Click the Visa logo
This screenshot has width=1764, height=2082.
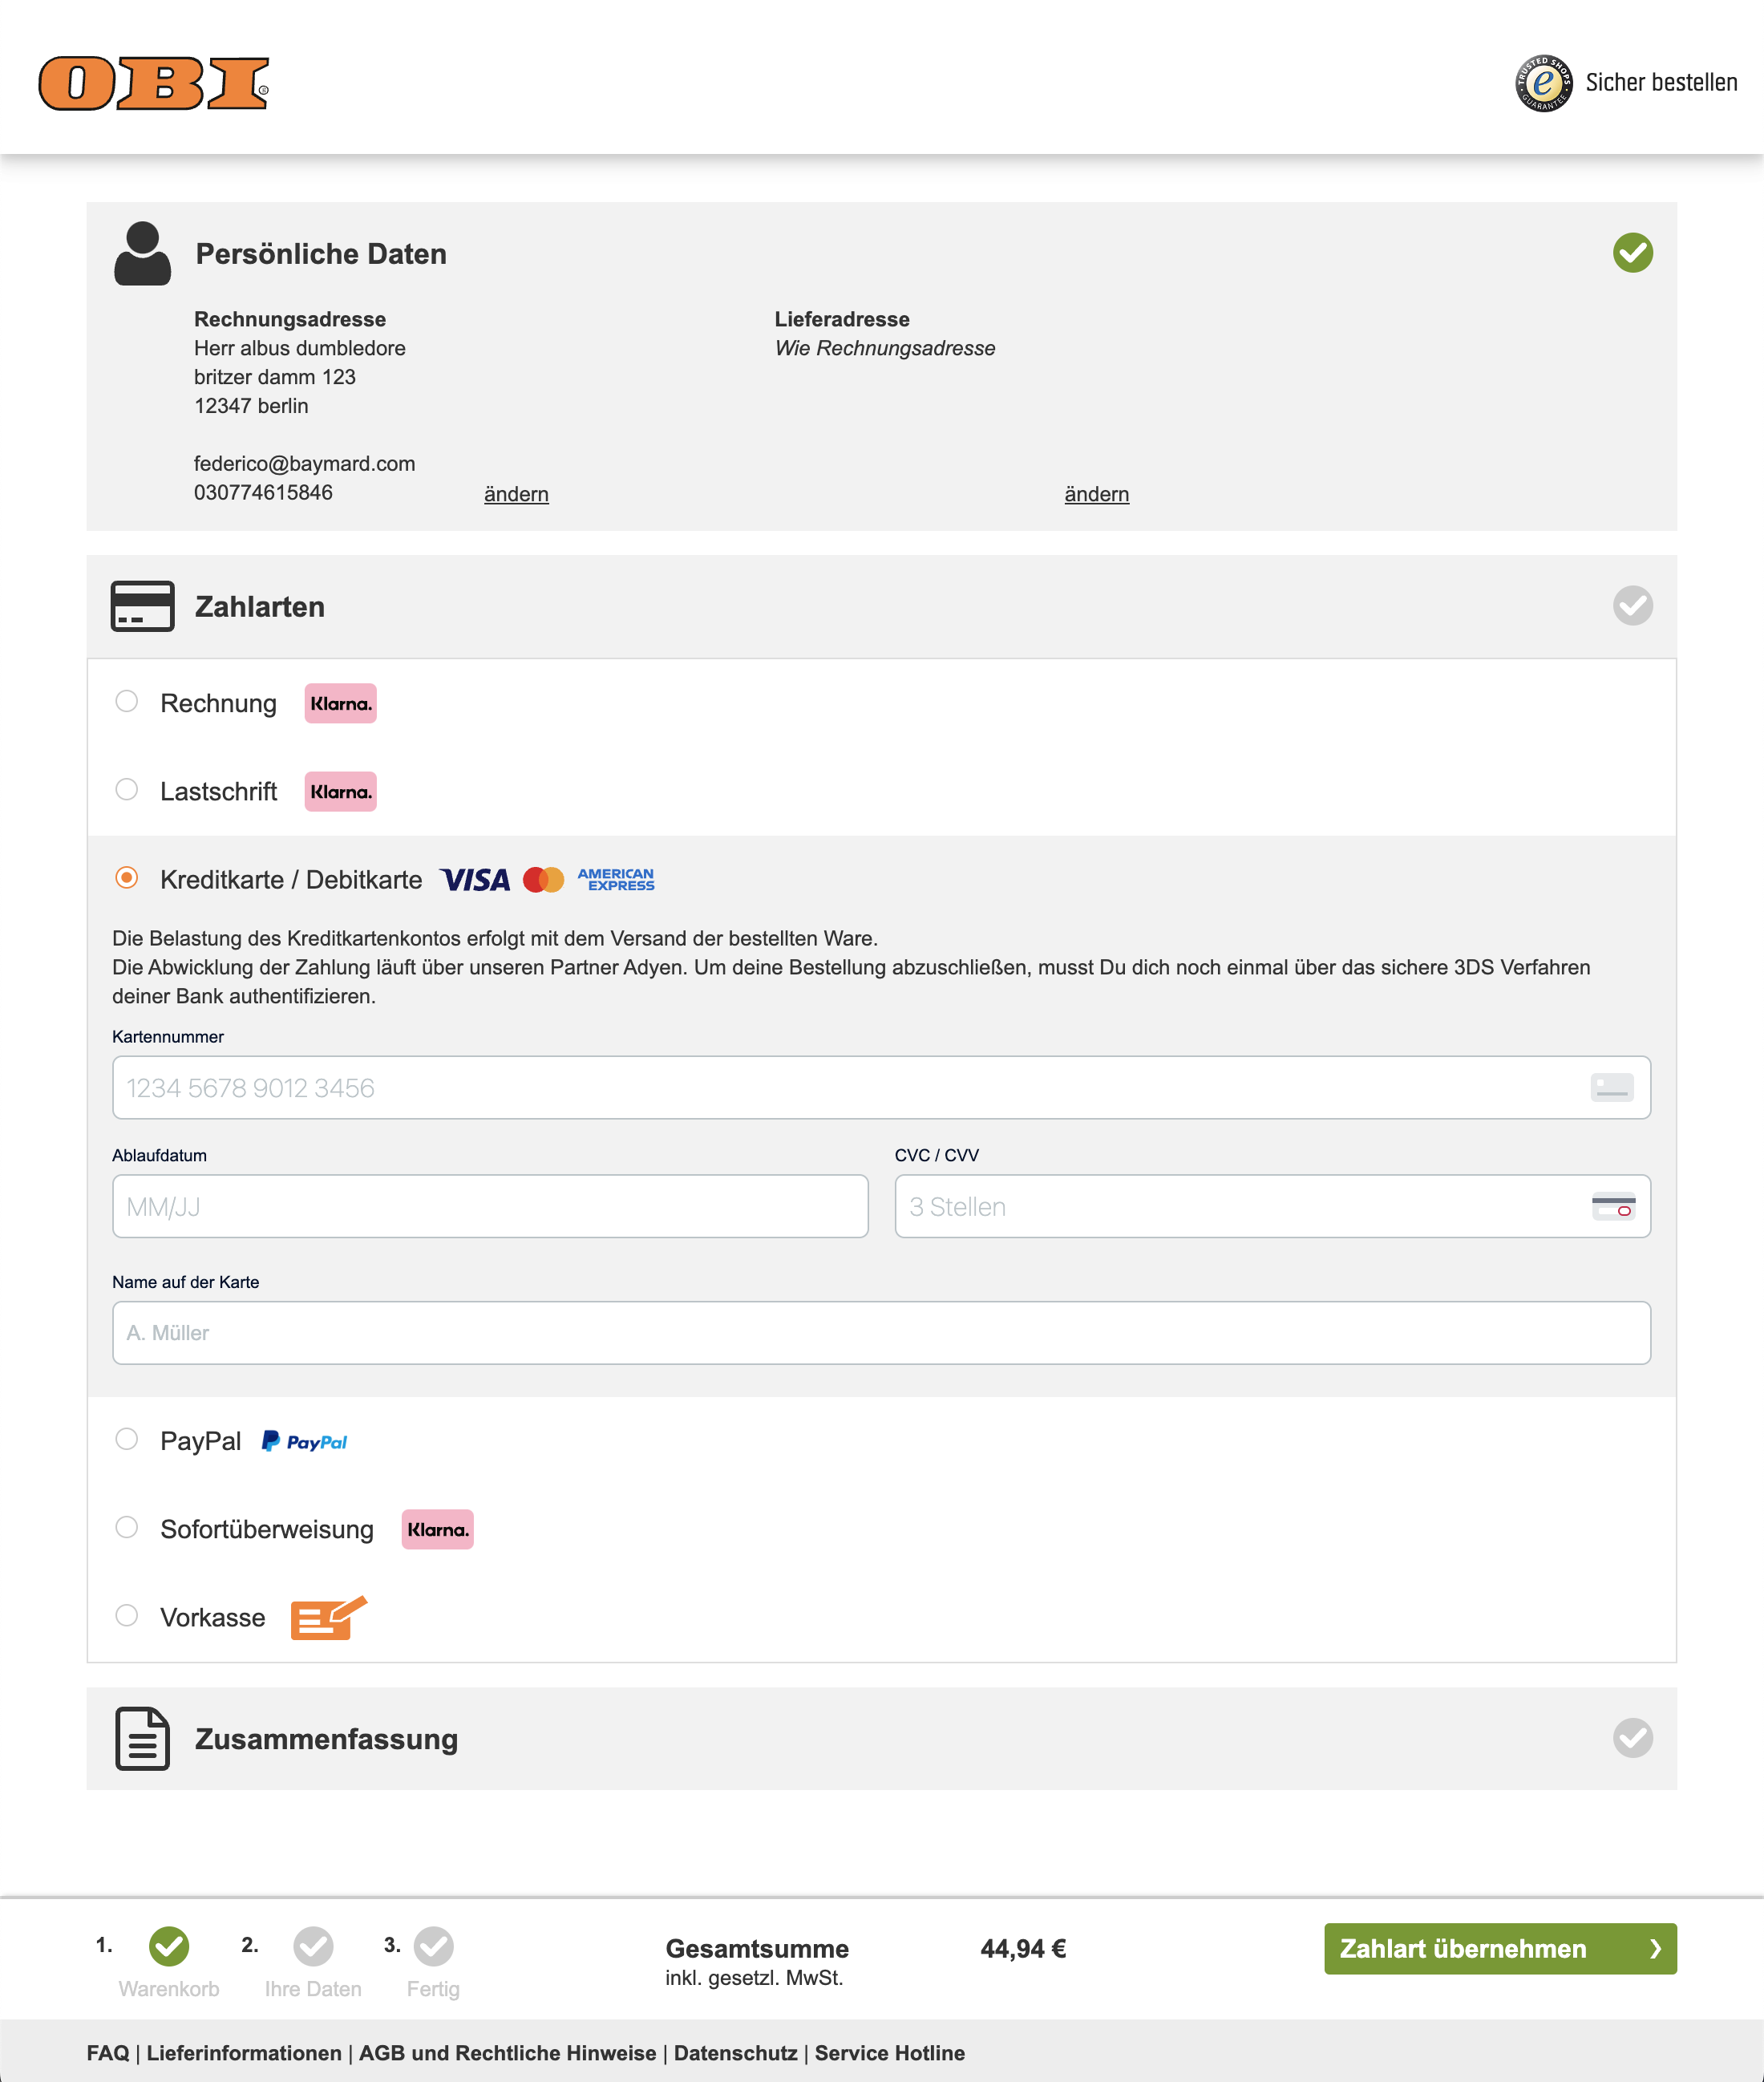[x=478, y=881]
